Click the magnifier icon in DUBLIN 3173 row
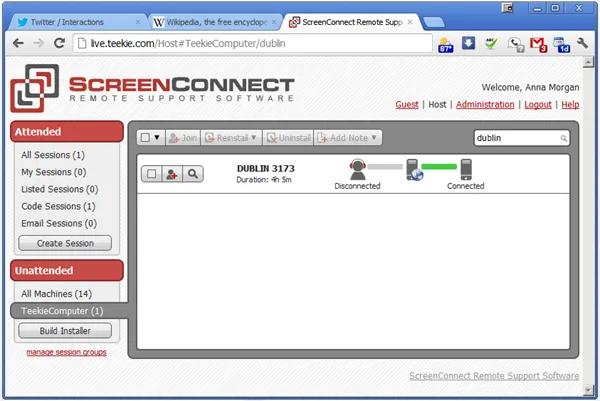This screenshot has height=401, width=600. pos(193,174)
